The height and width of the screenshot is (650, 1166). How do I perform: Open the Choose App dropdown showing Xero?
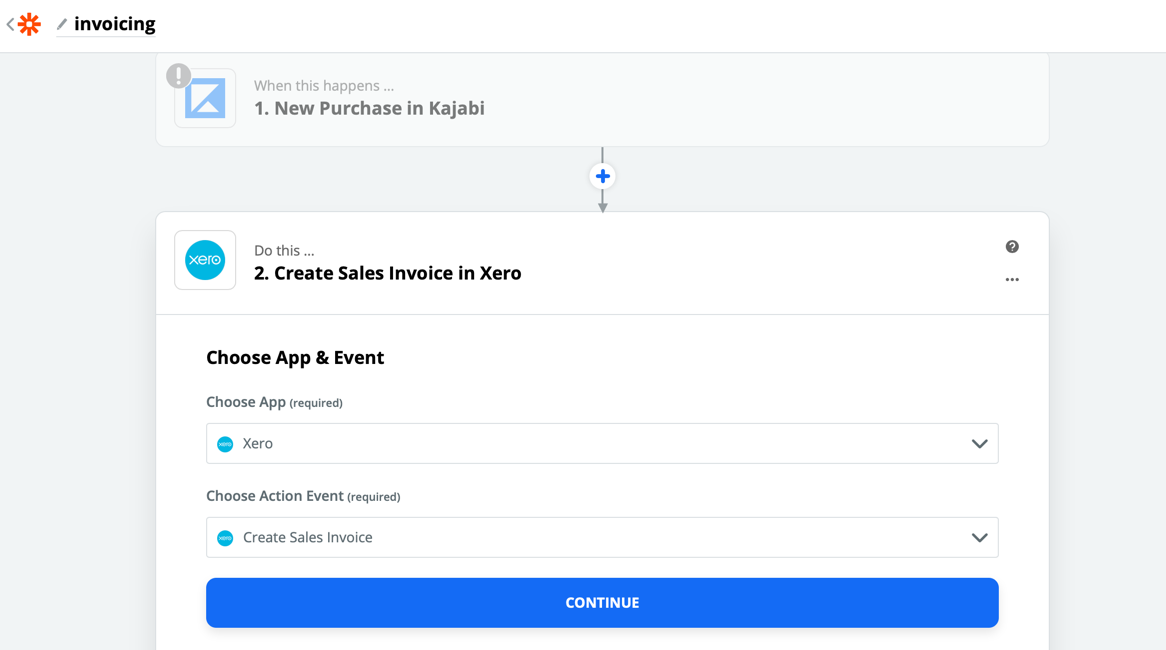601,444
